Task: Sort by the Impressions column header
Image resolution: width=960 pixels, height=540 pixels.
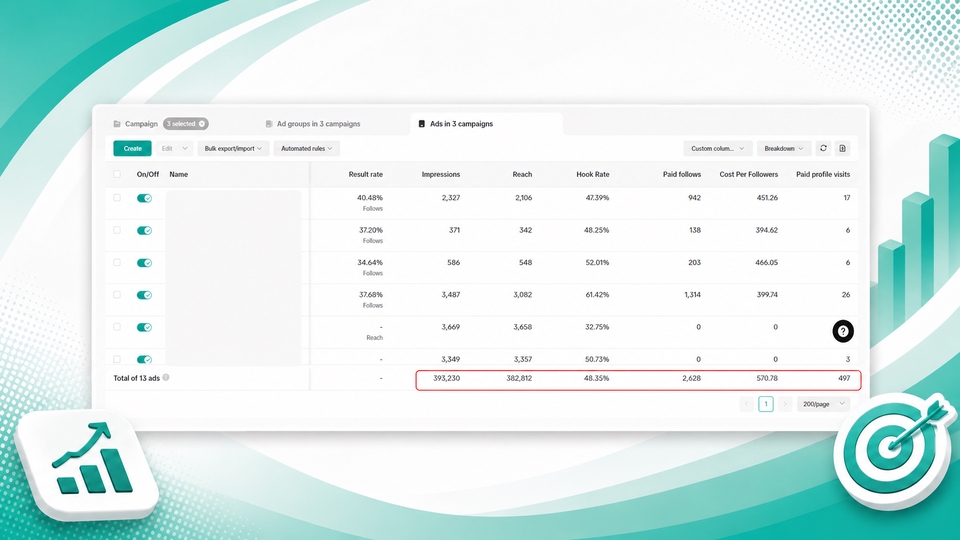Action: click(x=441, y=174)
